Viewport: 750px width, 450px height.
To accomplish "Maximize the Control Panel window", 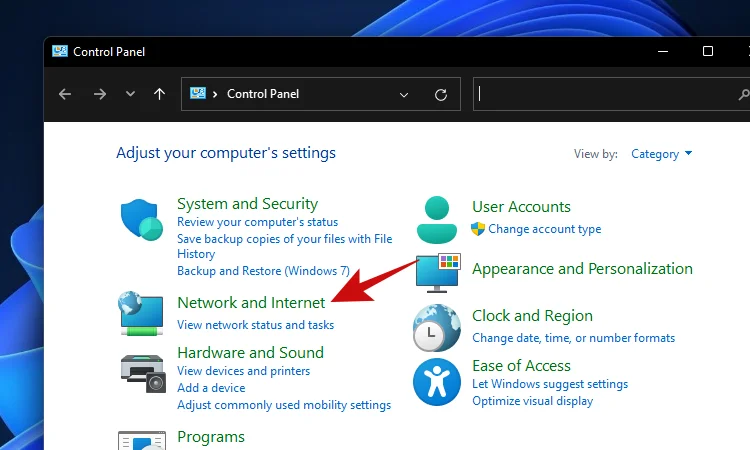I will tap(708, 51).
